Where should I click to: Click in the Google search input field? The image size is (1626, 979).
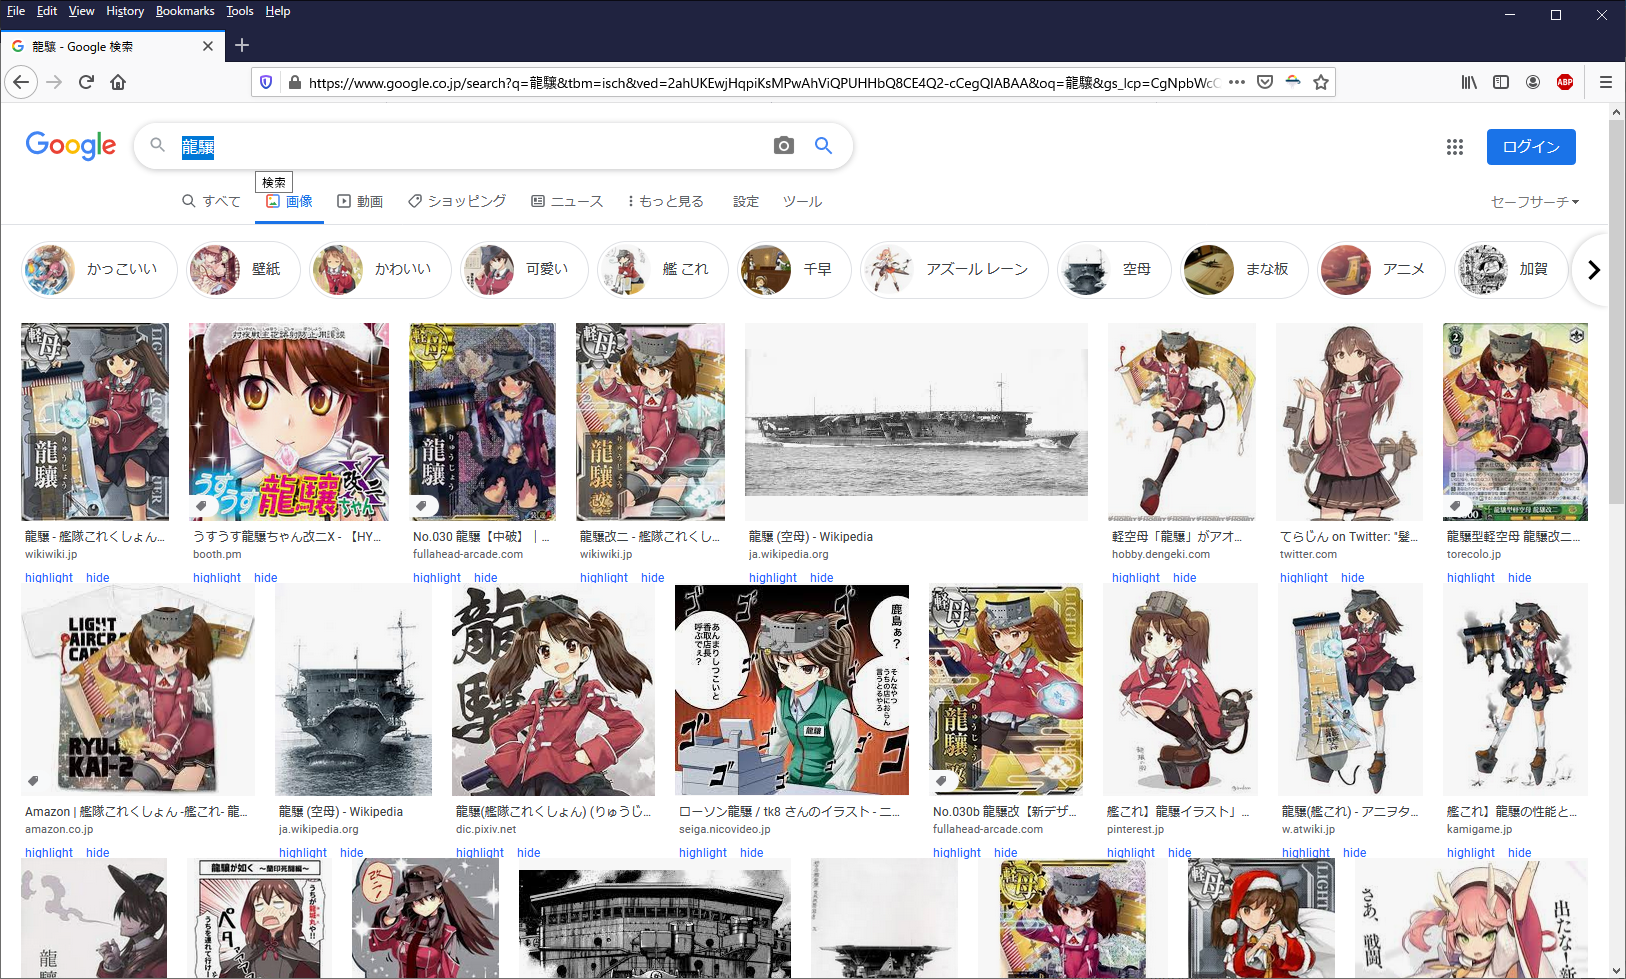point(470,146)
